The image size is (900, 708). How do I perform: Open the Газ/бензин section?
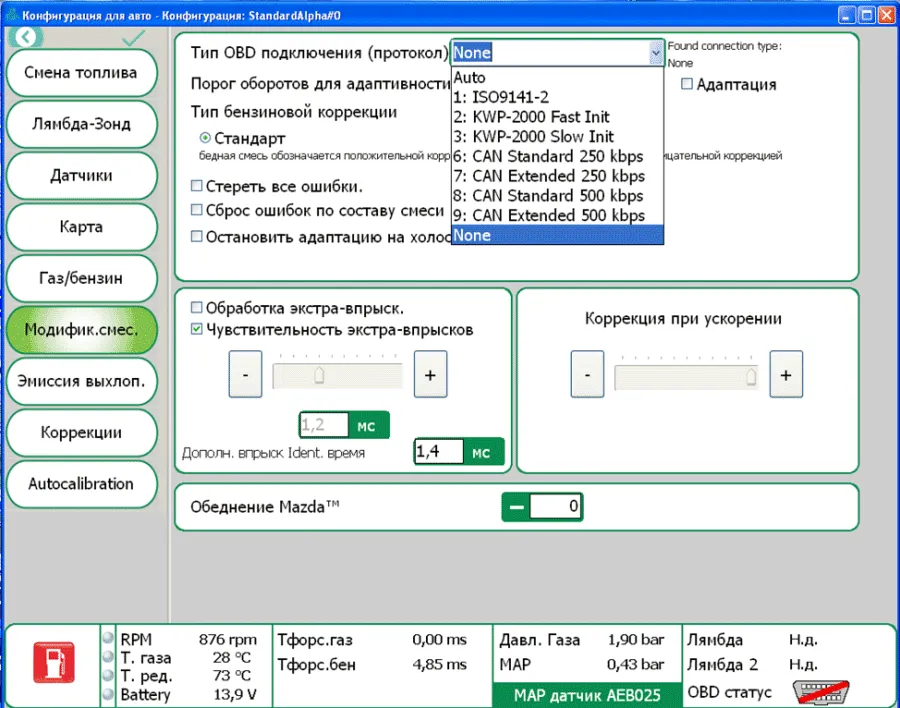coord(82,278)
